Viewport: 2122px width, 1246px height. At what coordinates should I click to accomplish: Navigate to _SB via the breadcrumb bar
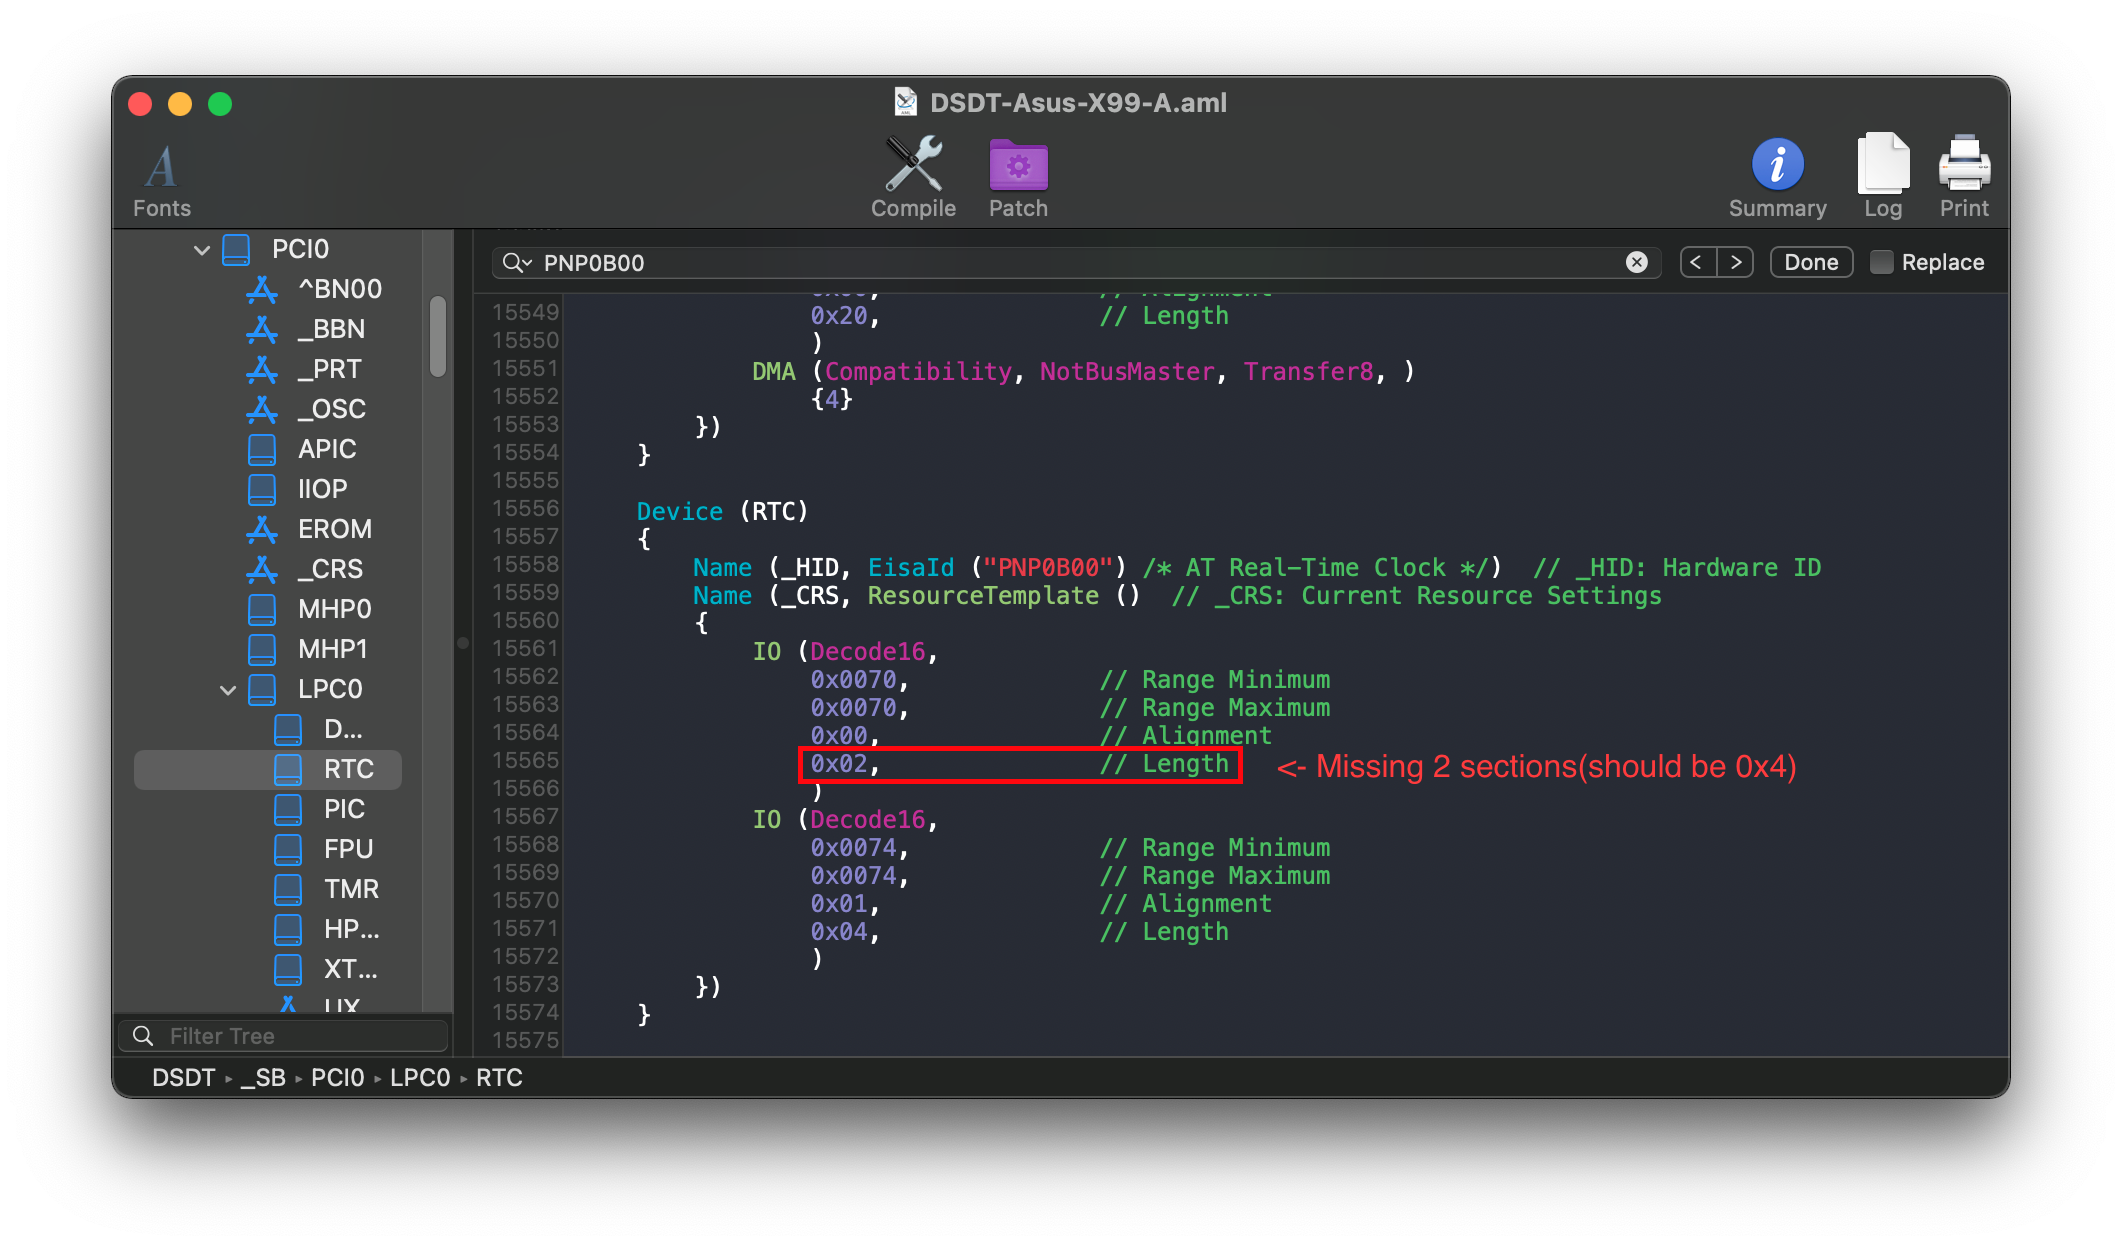(265, 1077)
